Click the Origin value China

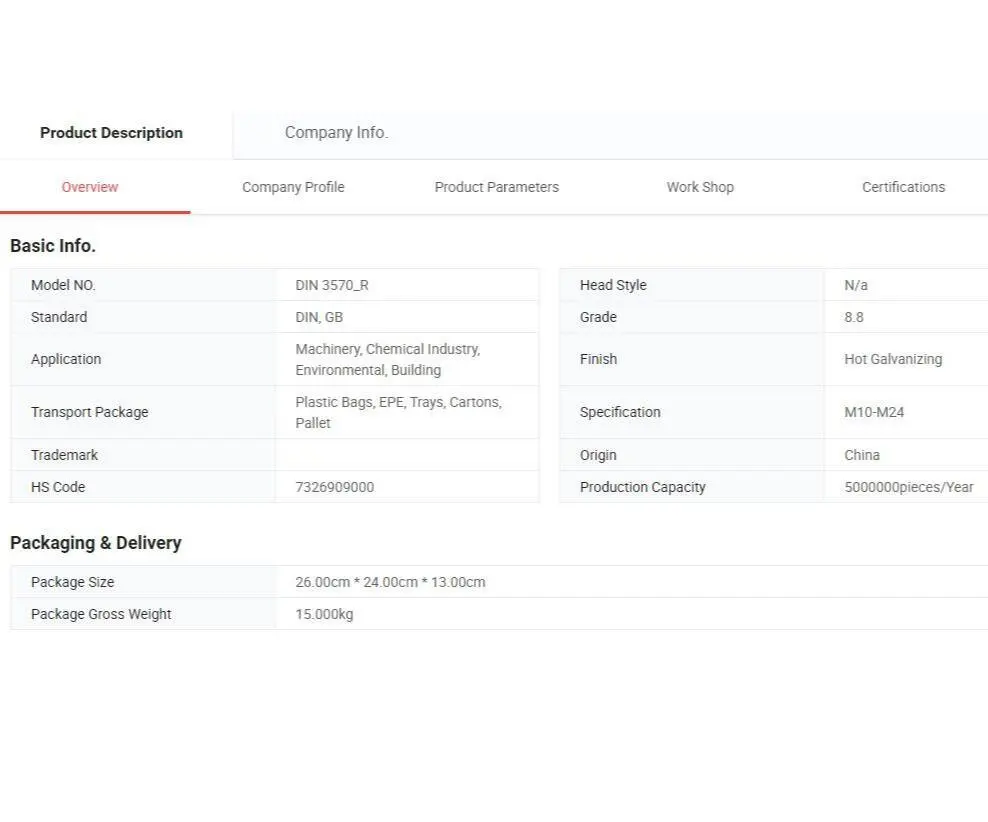point(862,455)
